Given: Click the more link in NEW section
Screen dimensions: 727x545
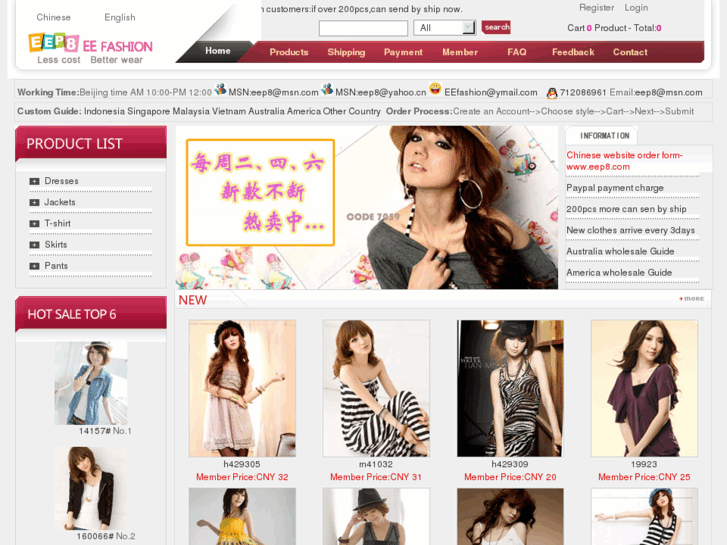Looking at the screenshot, I should coord(691,299).
